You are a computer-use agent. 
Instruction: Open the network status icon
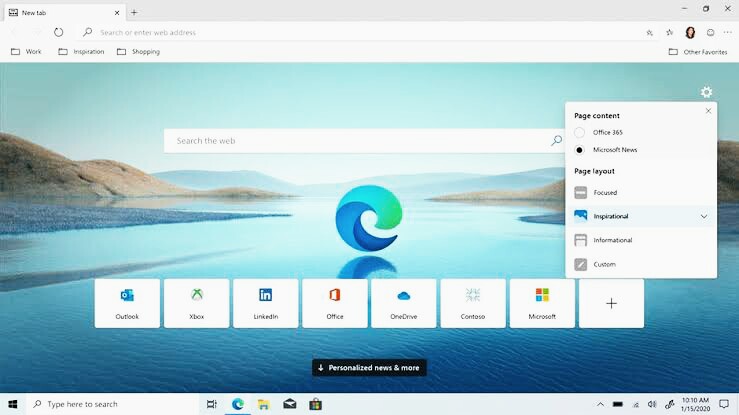(x=635, y=405)
